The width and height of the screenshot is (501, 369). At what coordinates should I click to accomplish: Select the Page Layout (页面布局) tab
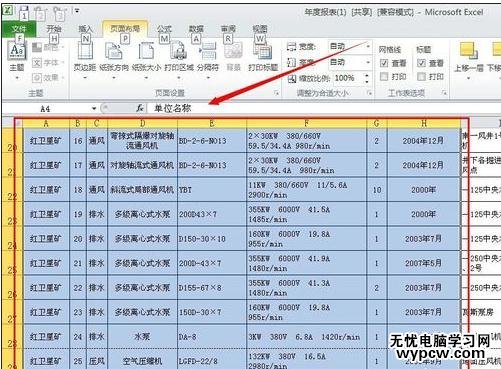[x=125, y=29]
